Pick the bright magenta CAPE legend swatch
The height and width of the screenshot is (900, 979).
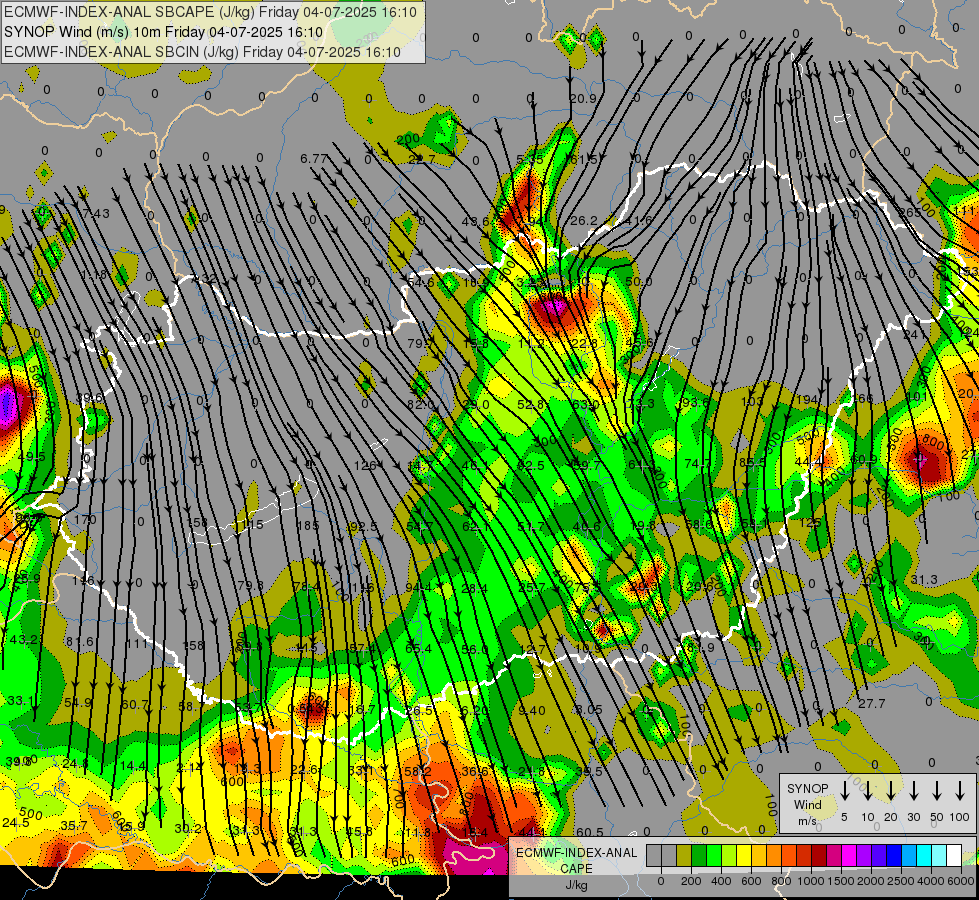[x=850, y=856]
